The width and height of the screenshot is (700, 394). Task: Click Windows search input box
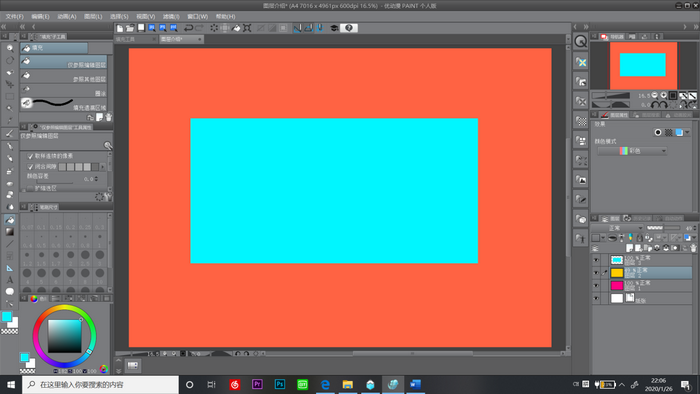(x=100, y=384)
